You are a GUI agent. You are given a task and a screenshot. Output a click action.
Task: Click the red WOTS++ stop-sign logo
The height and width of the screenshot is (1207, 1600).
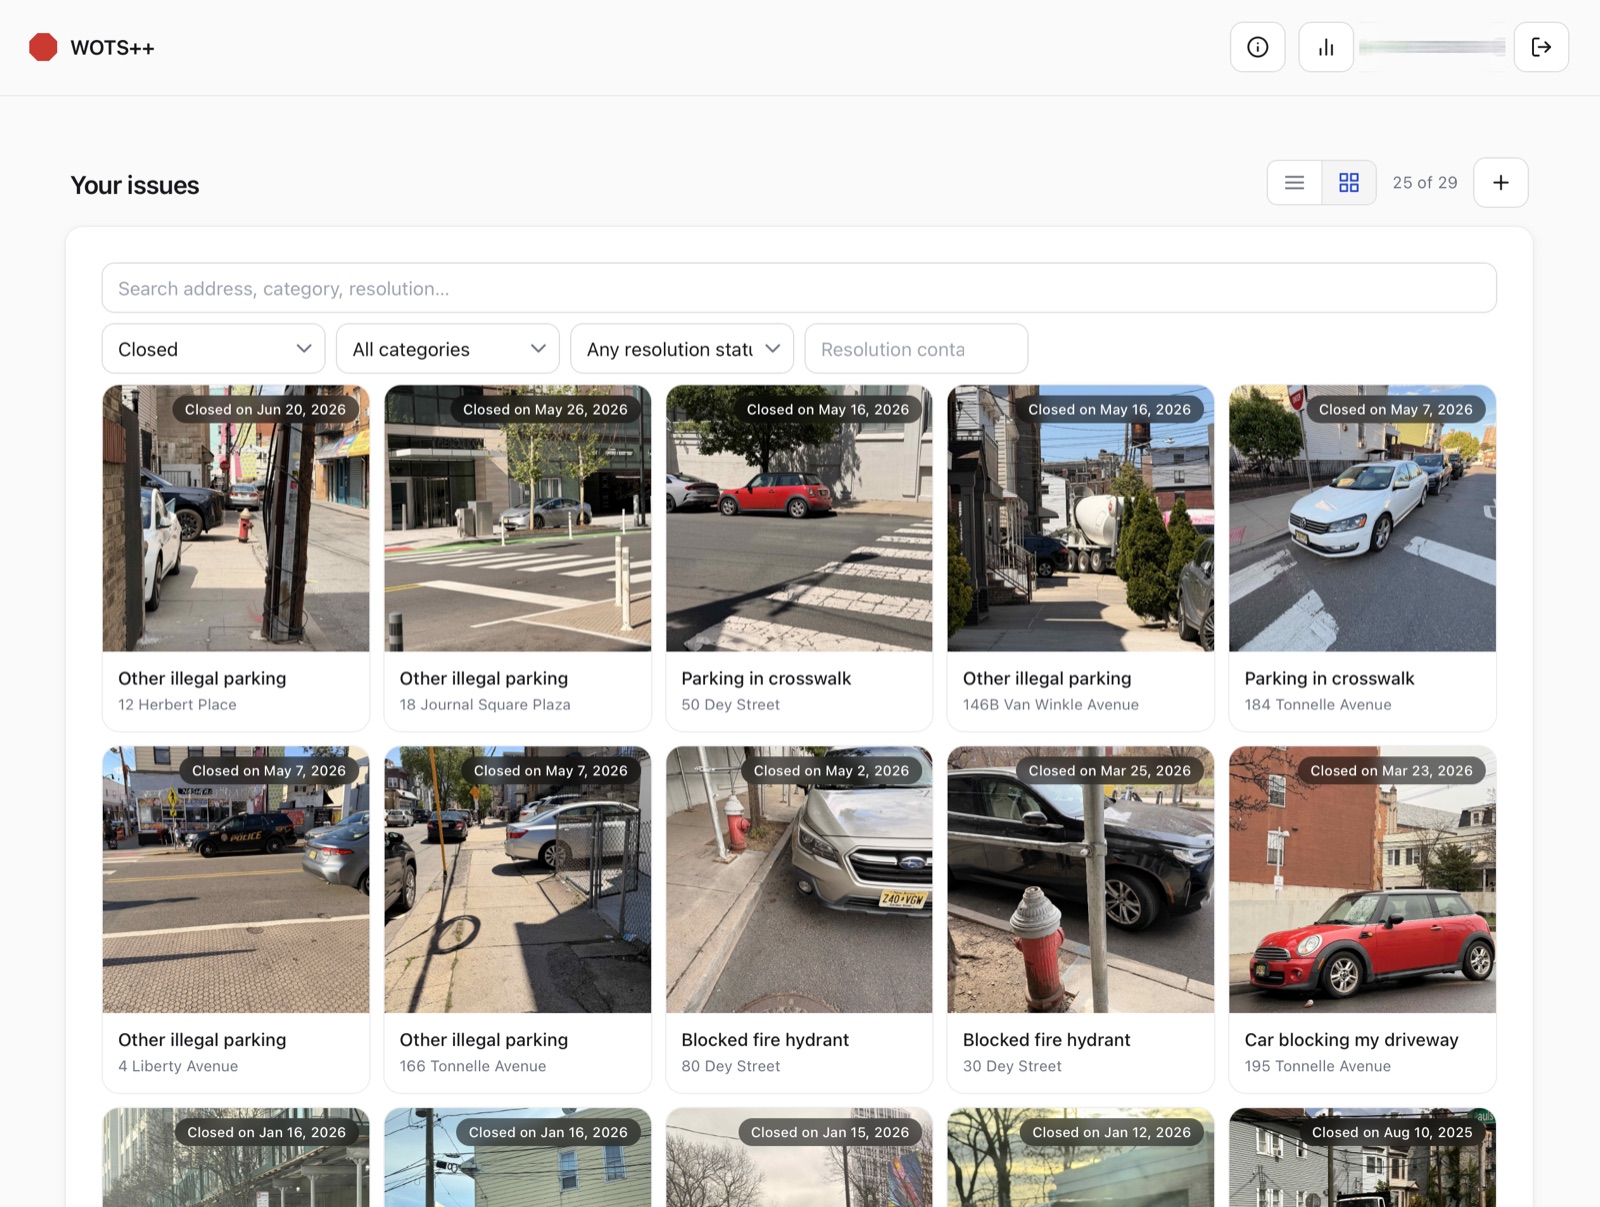(x=43, y=47)
